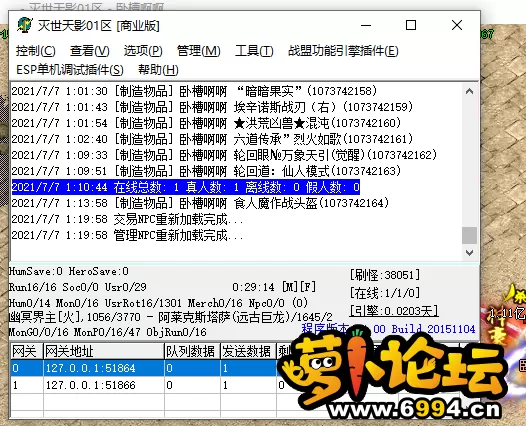The width and height of the screenshot is (526, 426).
Task: Select log line with 暗暗果实
Action: [194, 91]
